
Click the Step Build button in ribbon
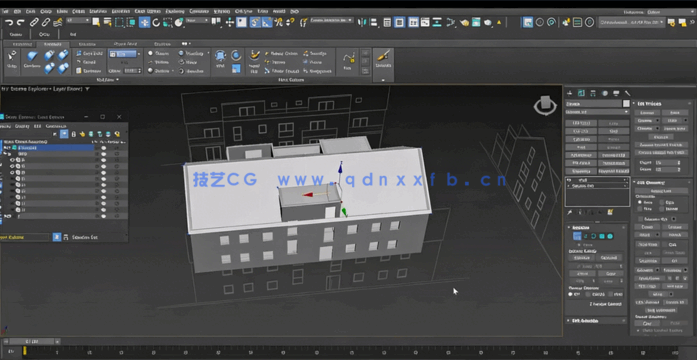(89, 53)
